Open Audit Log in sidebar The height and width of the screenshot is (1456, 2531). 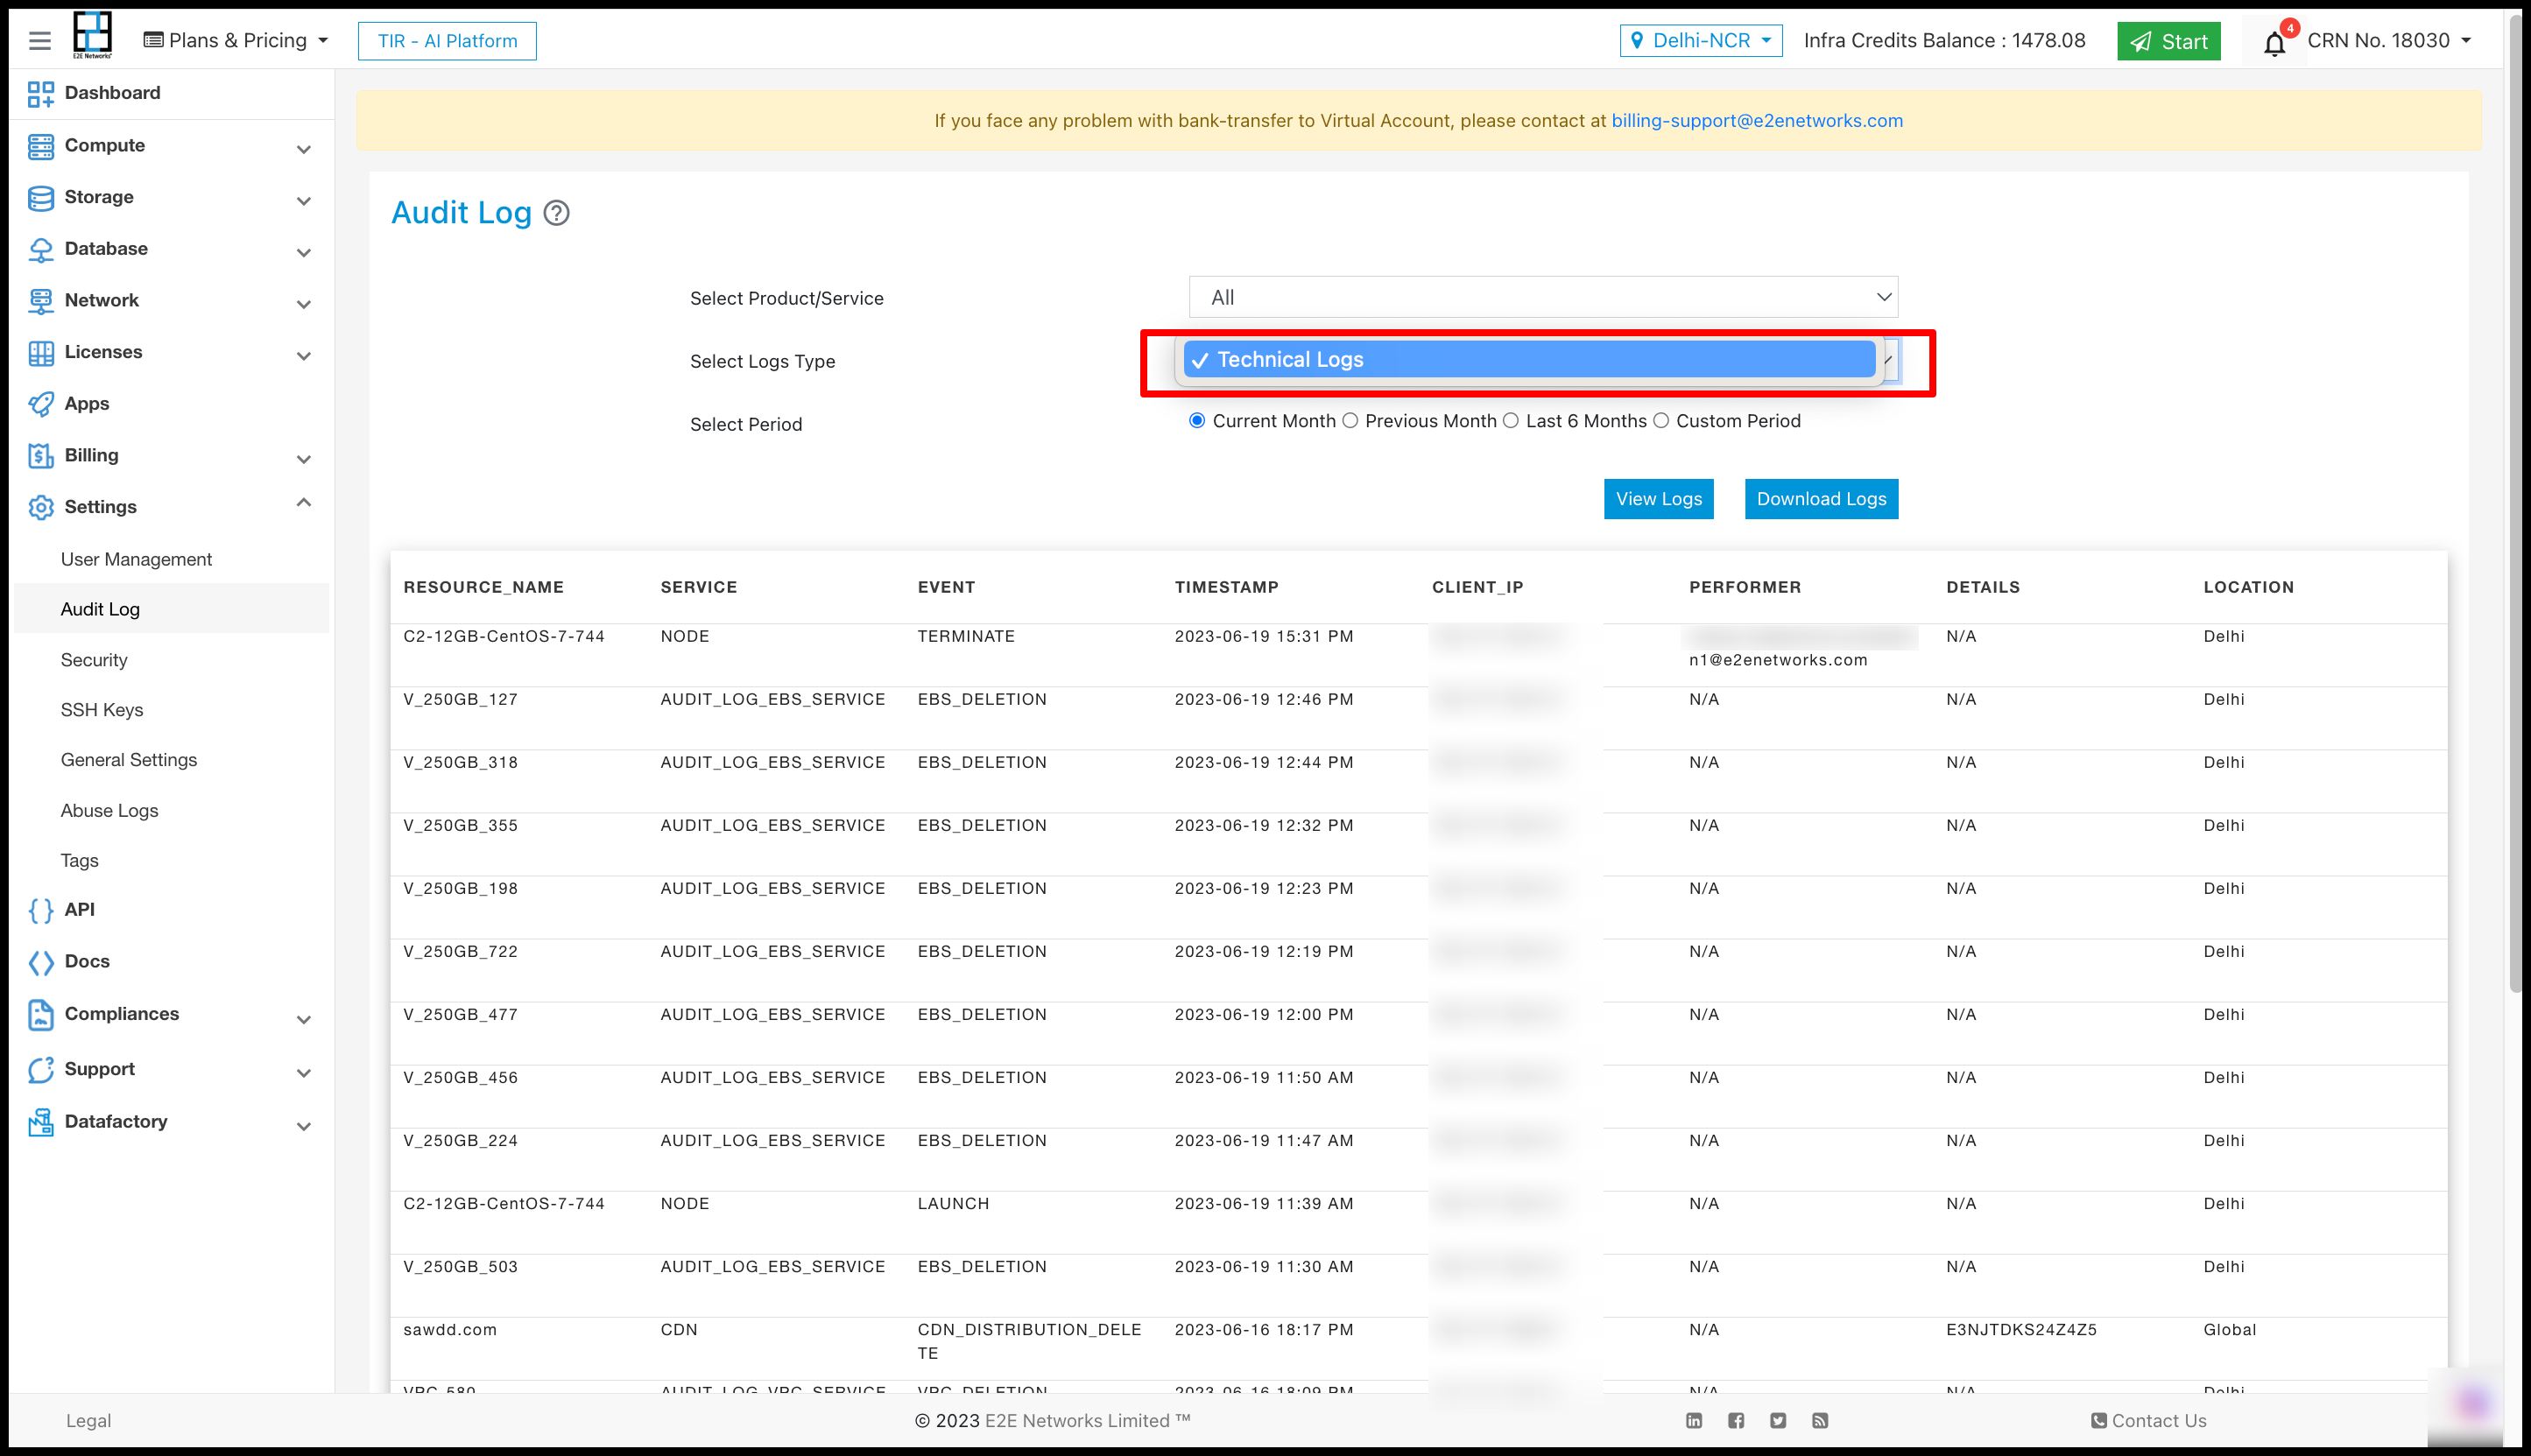100,609
